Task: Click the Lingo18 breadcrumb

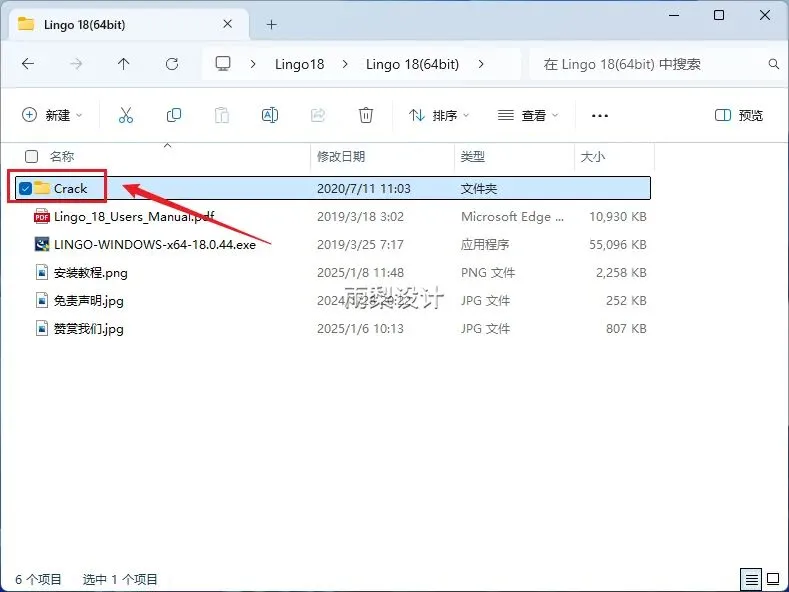Action: (x=299, y=64)
